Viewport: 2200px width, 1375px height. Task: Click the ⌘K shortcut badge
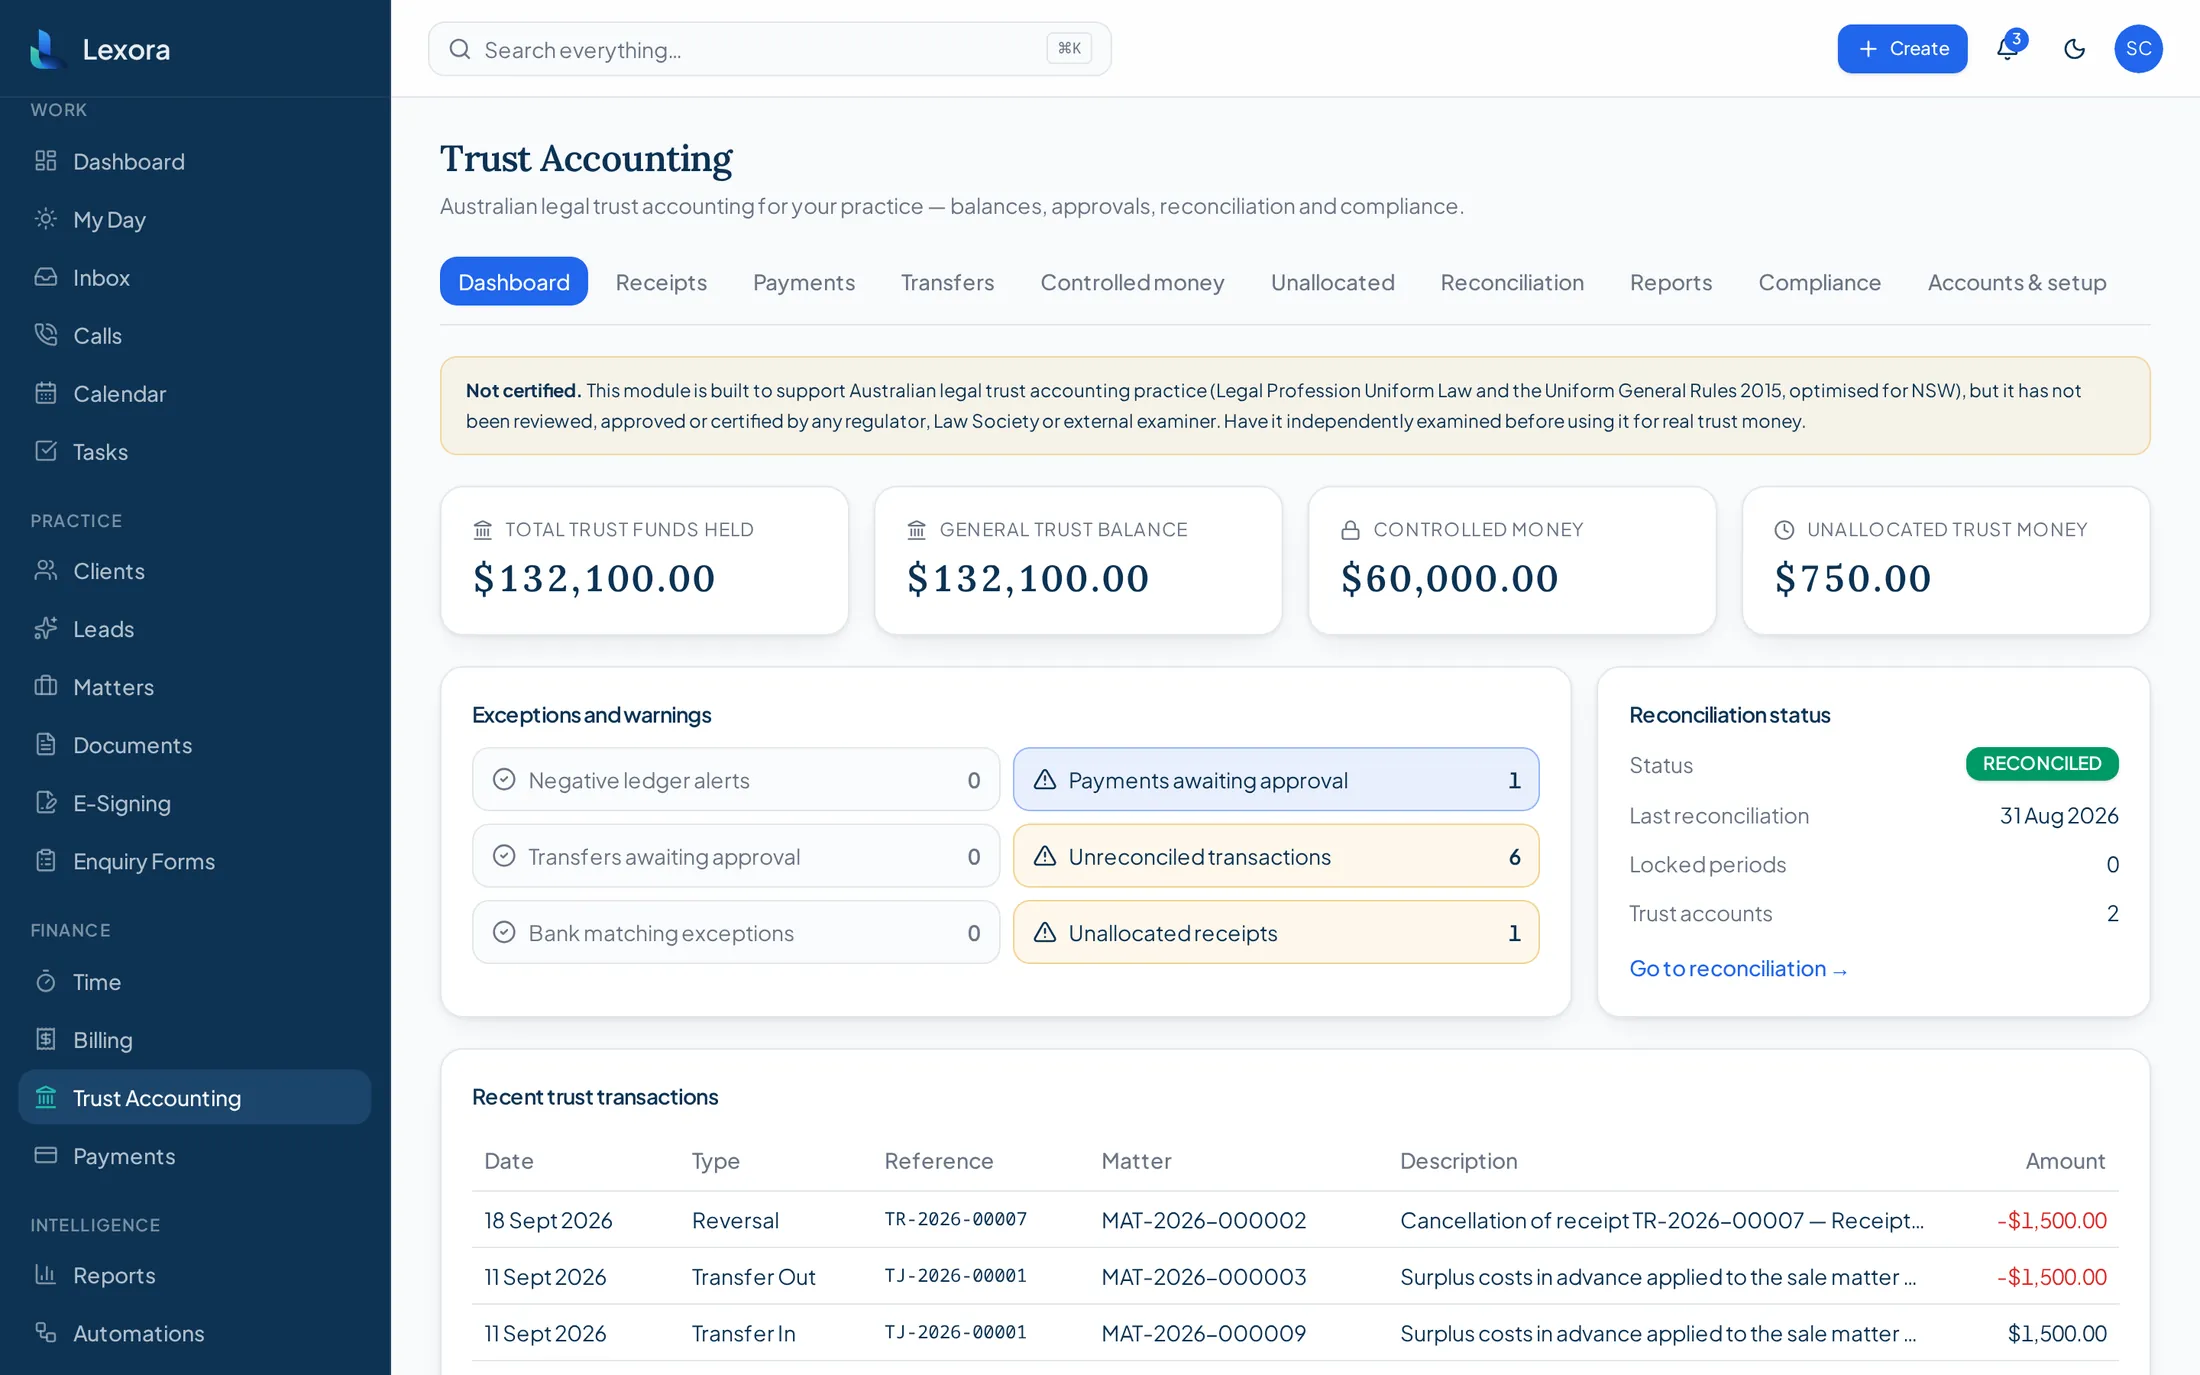[x=1069, y=48]
